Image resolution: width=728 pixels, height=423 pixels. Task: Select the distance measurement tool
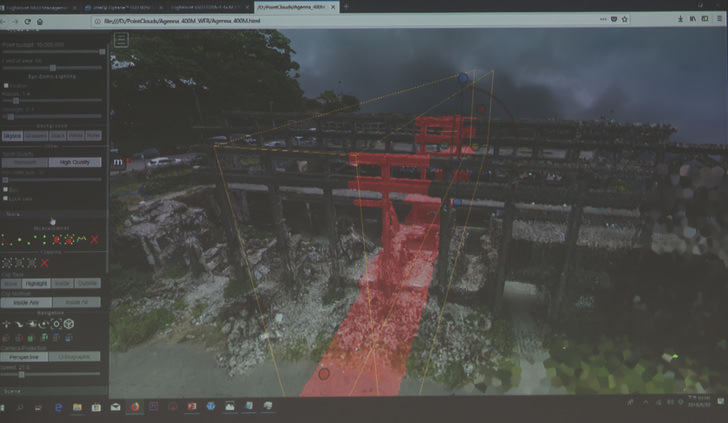[x=32, y=240]
